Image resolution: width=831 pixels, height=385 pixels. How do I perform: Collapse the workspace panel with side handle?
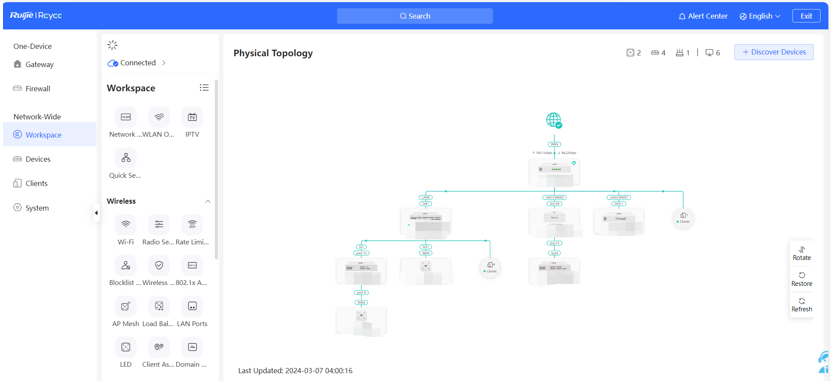pos(96,213)
